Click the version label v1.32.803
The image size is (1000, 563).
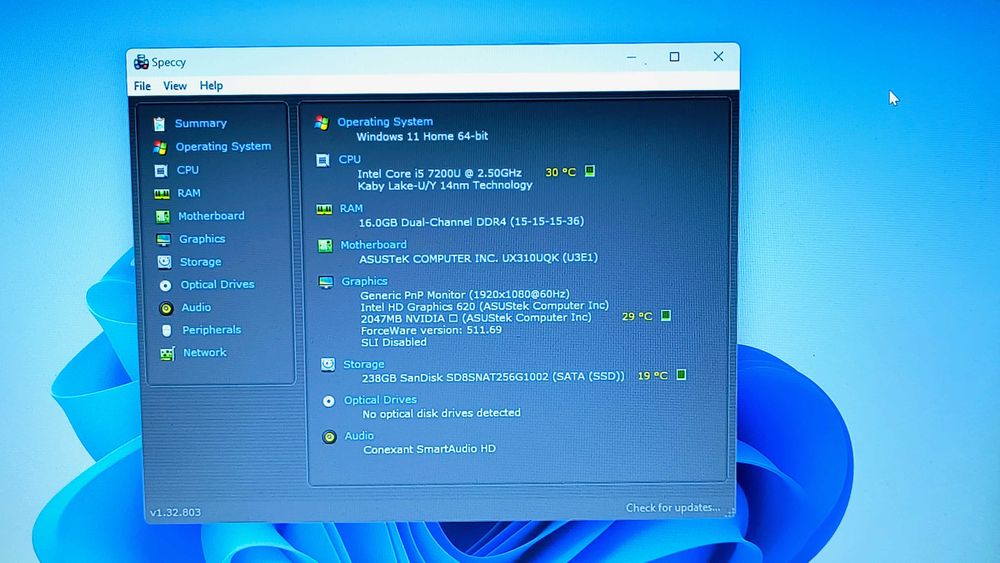tap(175, 512)
